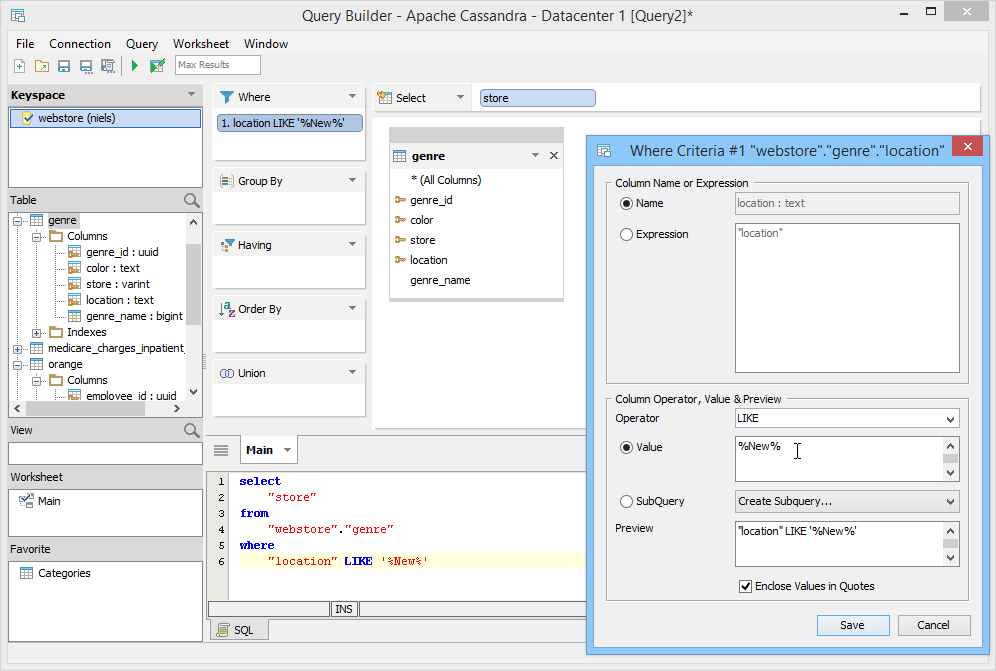Select the Expression radio button
The width and height of the screenshot is (996, 671).
tap(626, 234)
